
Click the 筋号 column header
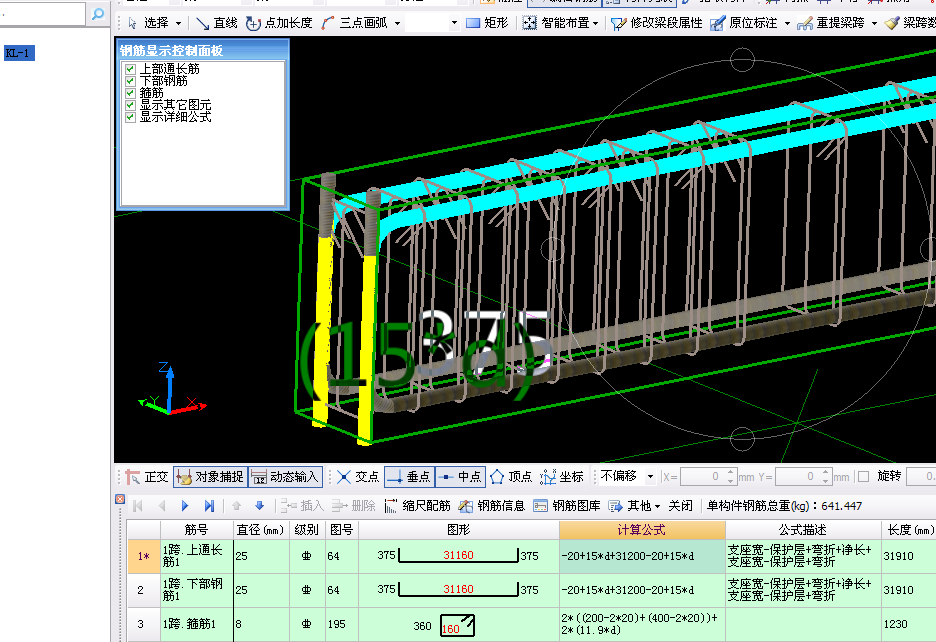click(x=196, y=530)
